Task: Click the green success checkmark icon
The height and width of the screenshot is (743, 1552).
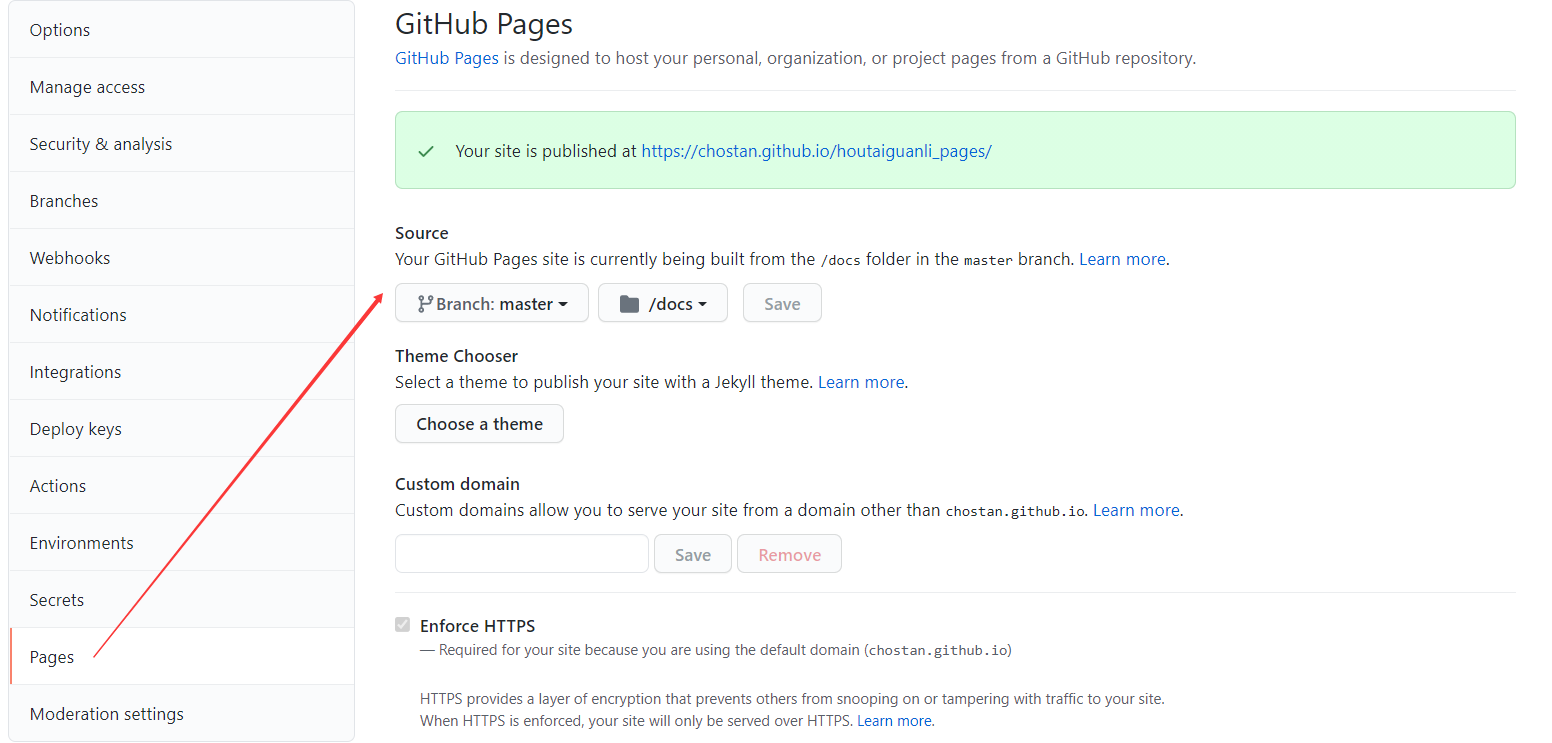Action: pos(427,151)
